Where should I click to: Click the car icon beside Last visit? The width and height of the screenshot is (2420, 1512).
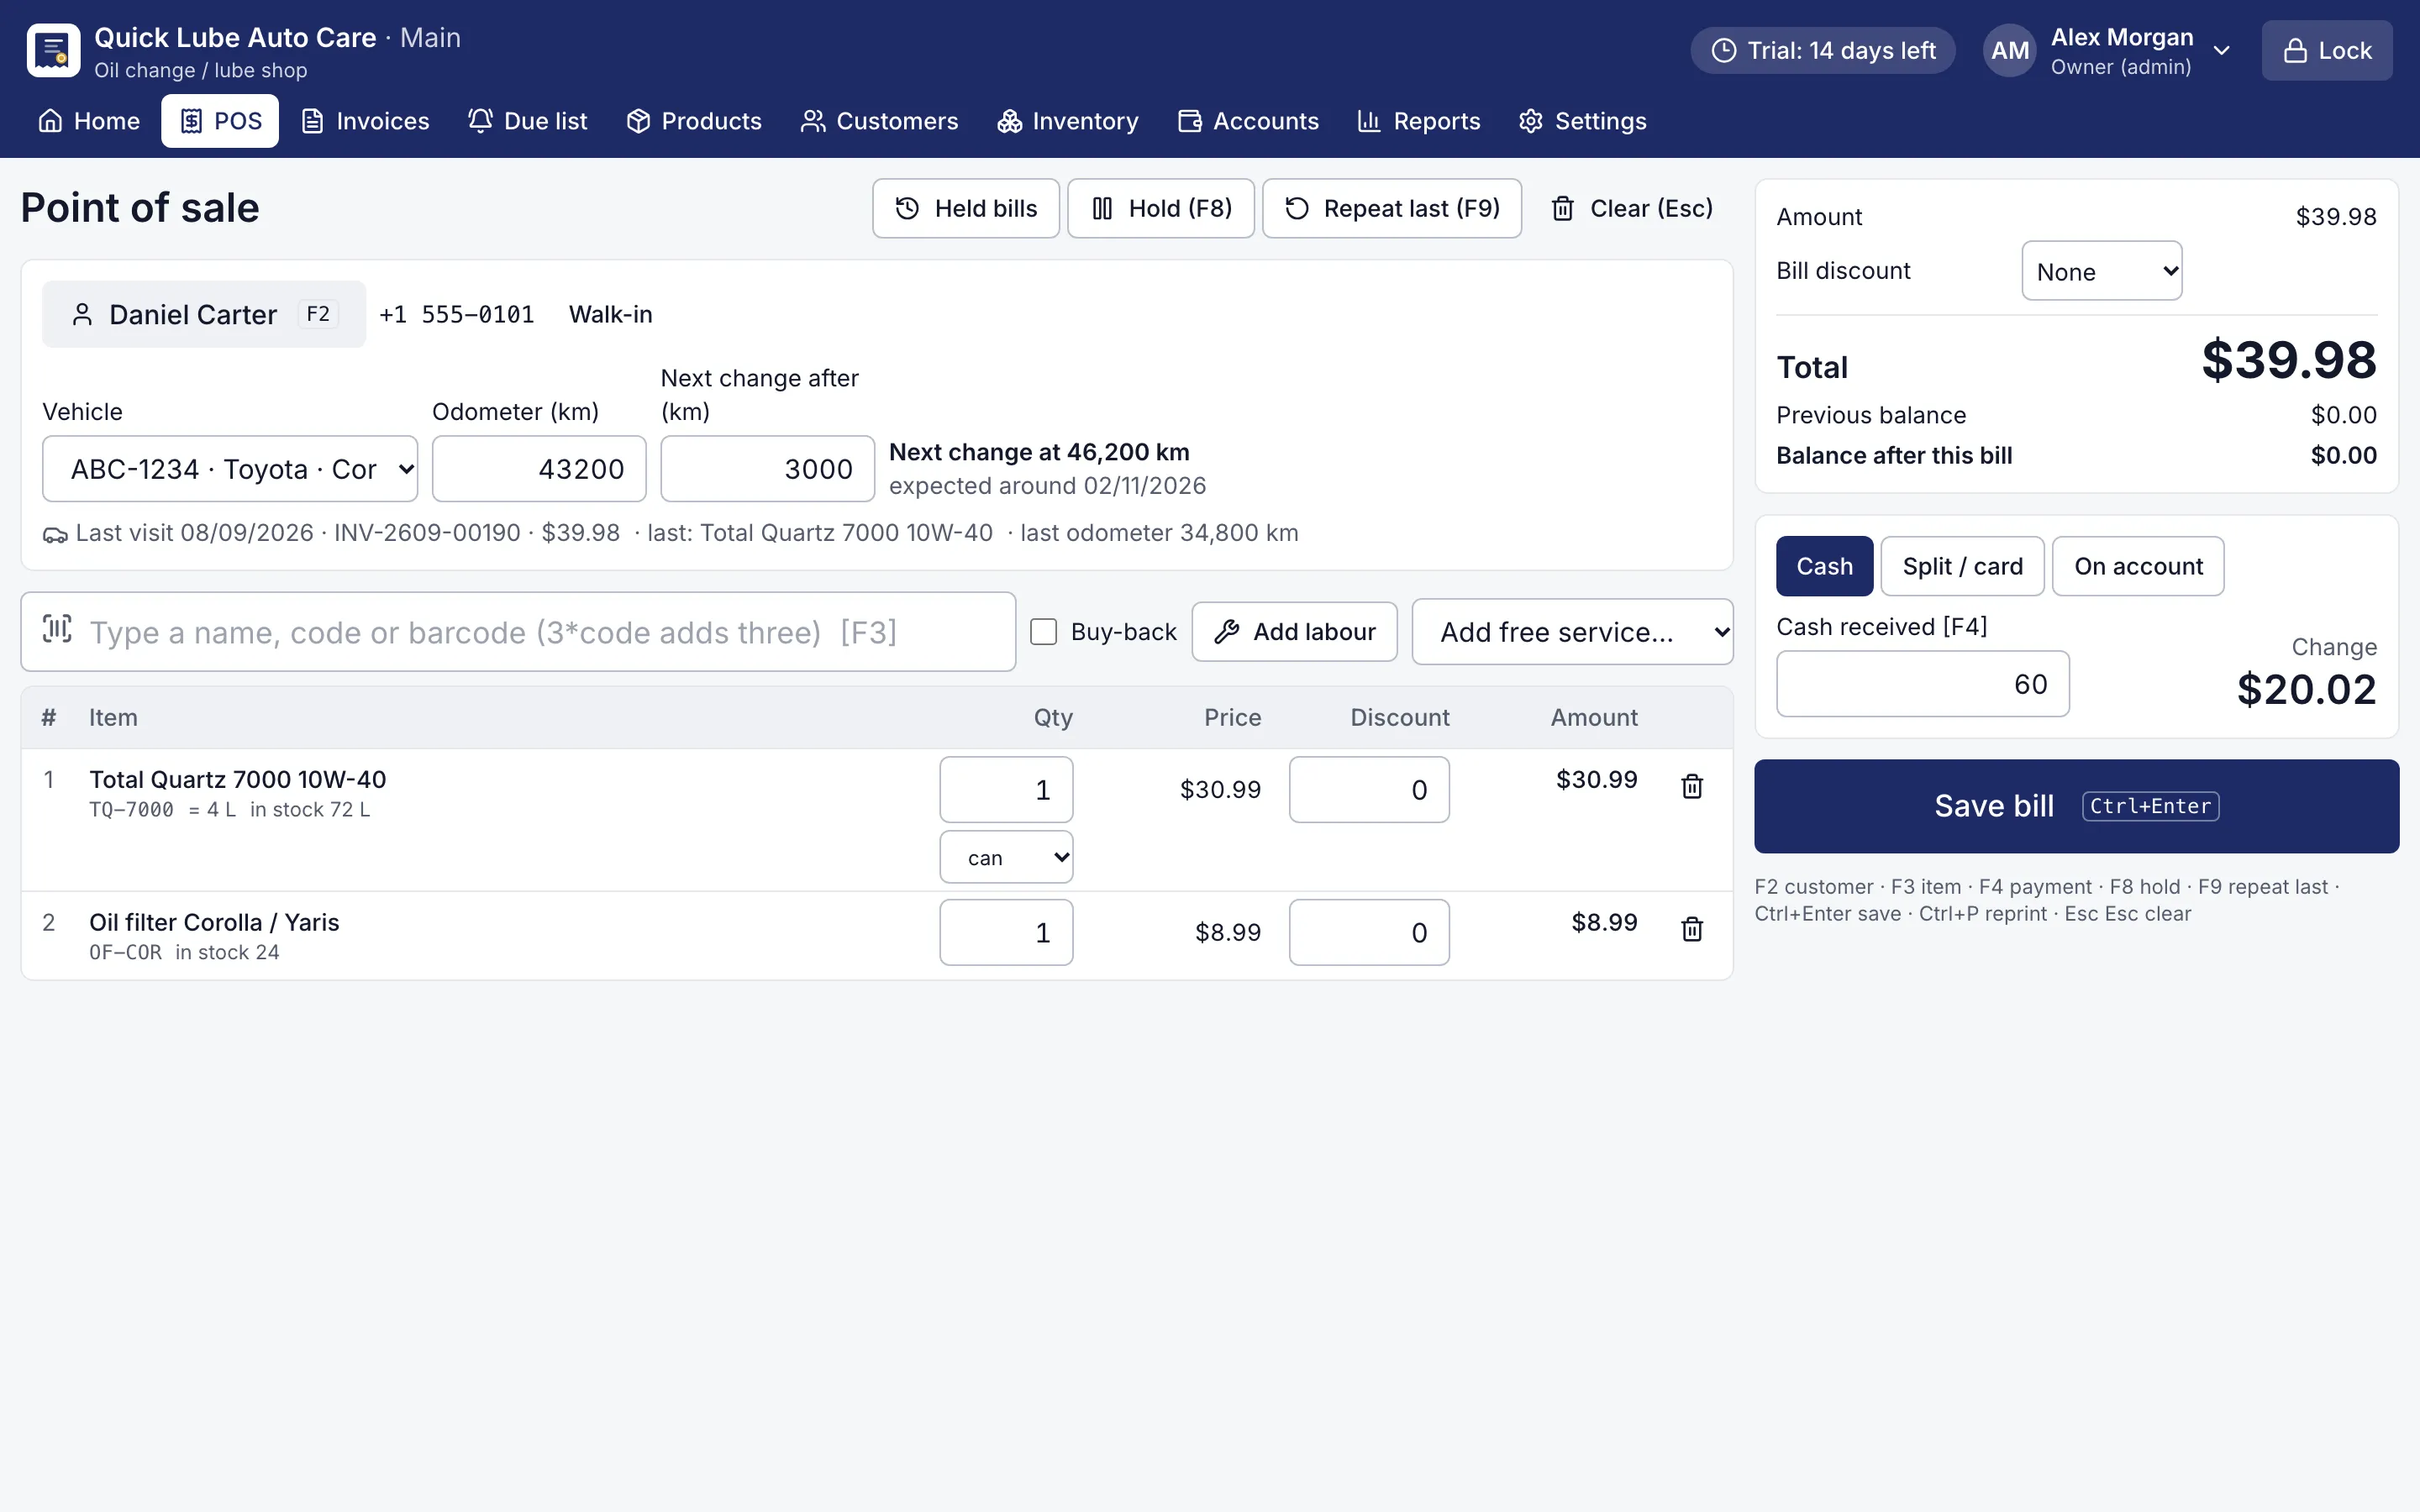pos(55,535)
